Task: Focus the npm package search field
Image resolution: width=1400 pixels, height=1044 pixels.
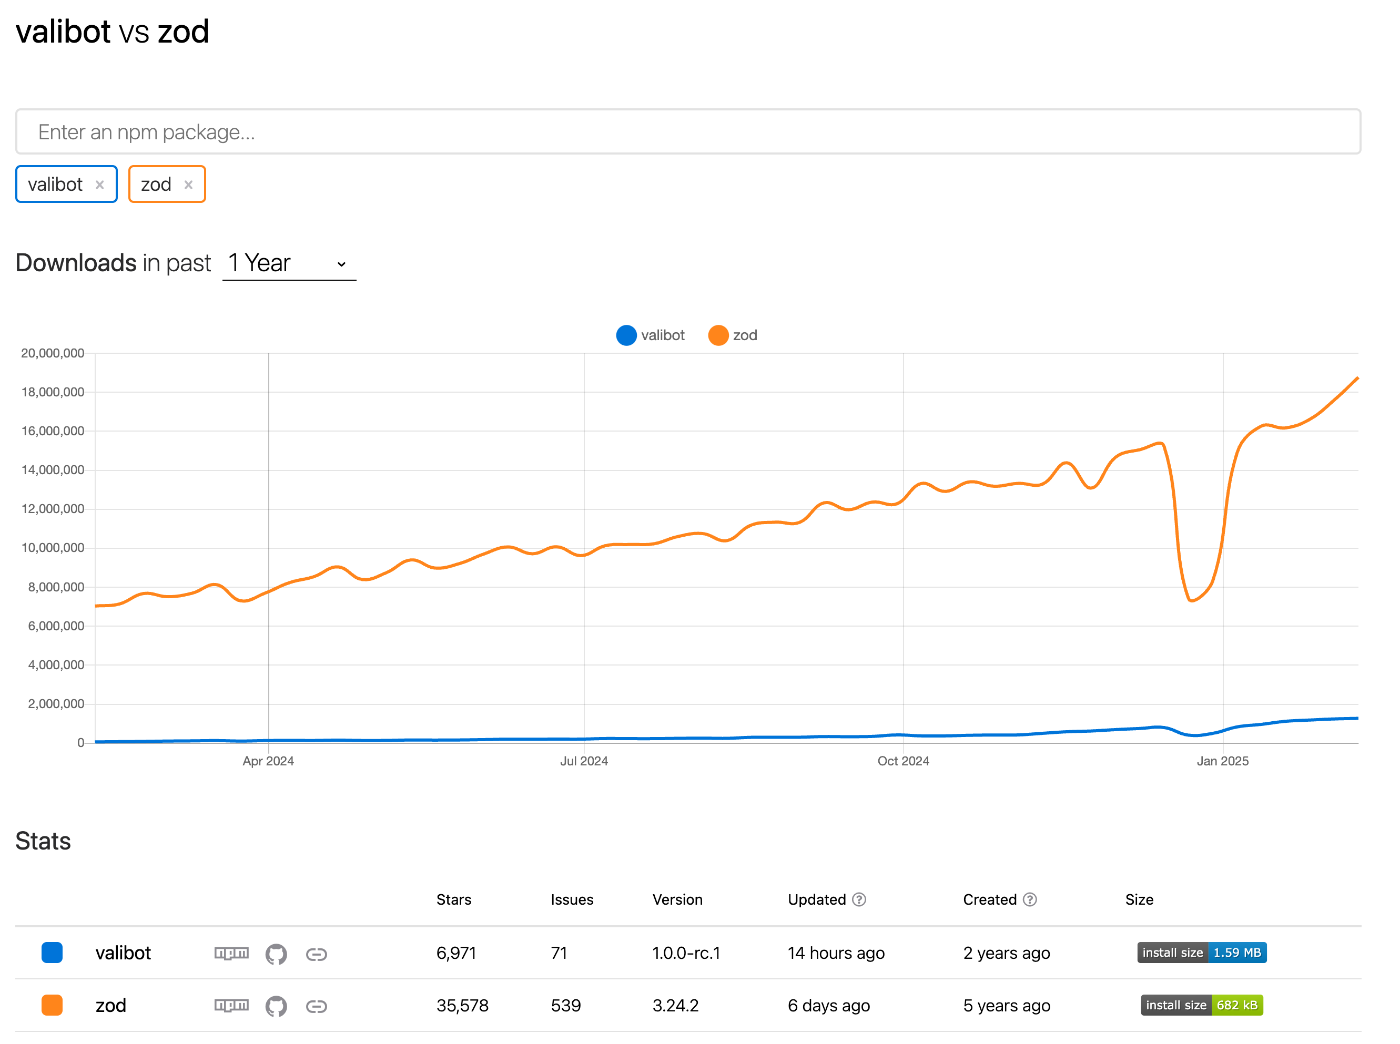Action: [x=688, y=132]
